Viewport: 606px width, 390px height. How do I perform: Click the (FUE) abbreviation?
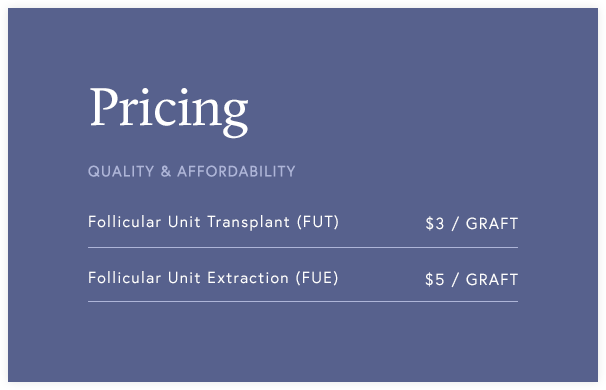(x=317, y=278)
